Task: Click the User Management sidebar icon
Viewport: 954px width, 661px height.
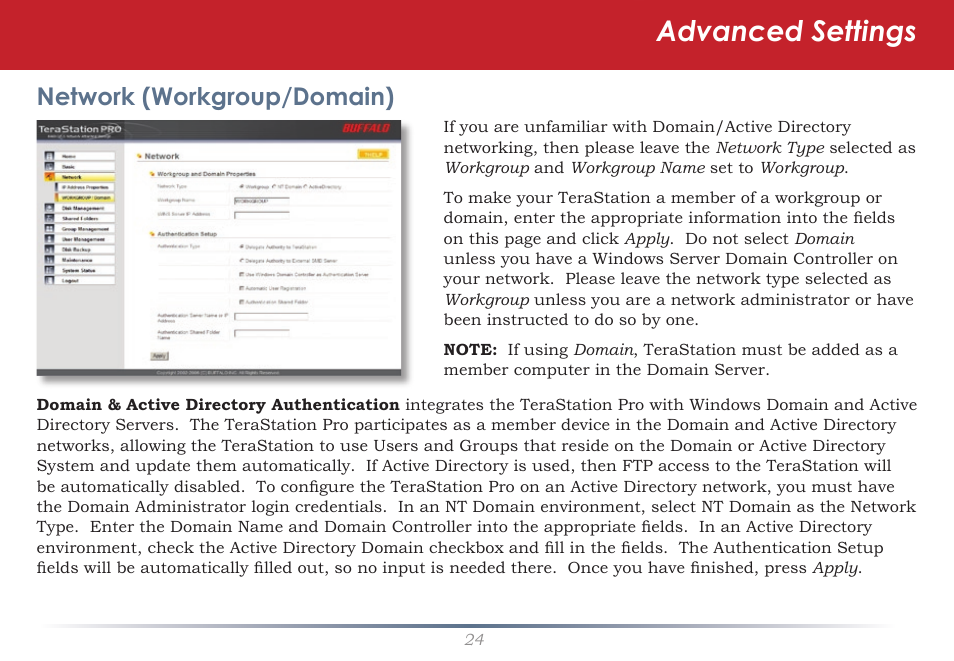Action: coord(49,239)
